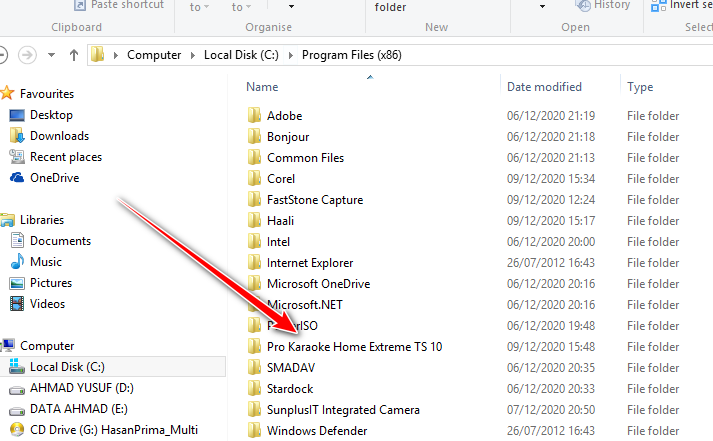
Task: Select Libraries in the navigation pane
Action: 42,220
